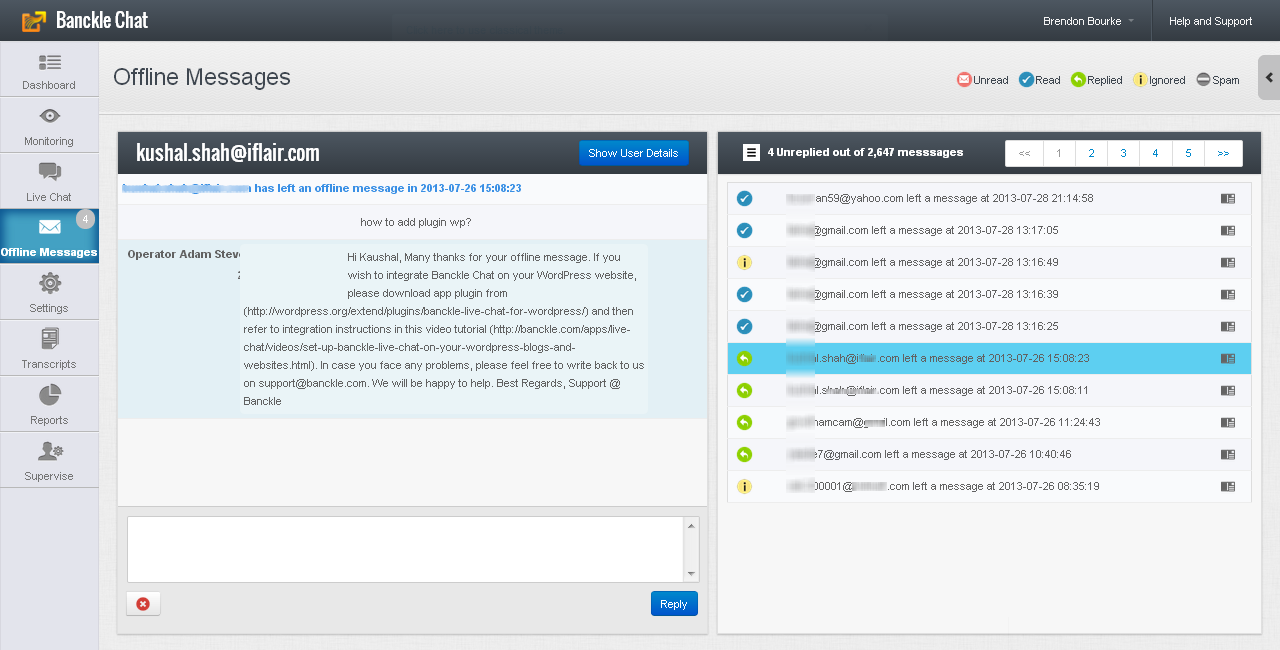Go to first page of messages
Viewport: 1280px width, 650px height.
click(1024, 153)
